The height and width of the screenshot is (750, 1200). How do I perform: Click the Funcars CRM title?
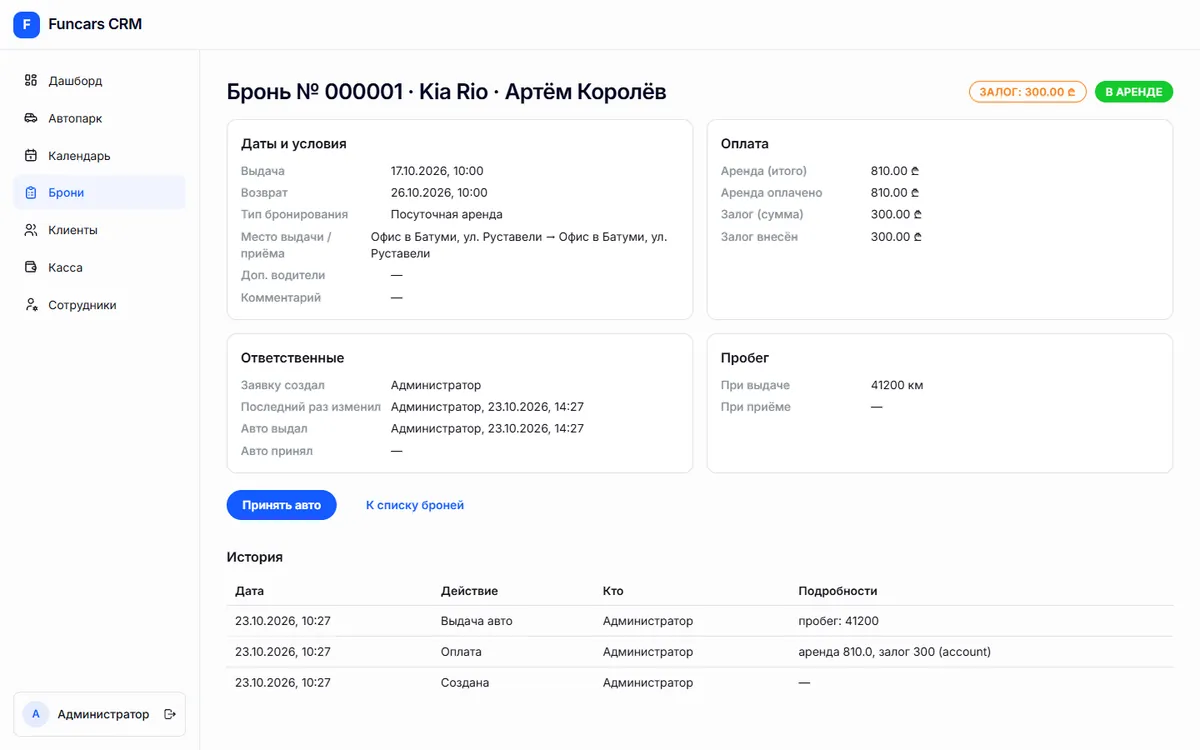click(95, 24)
